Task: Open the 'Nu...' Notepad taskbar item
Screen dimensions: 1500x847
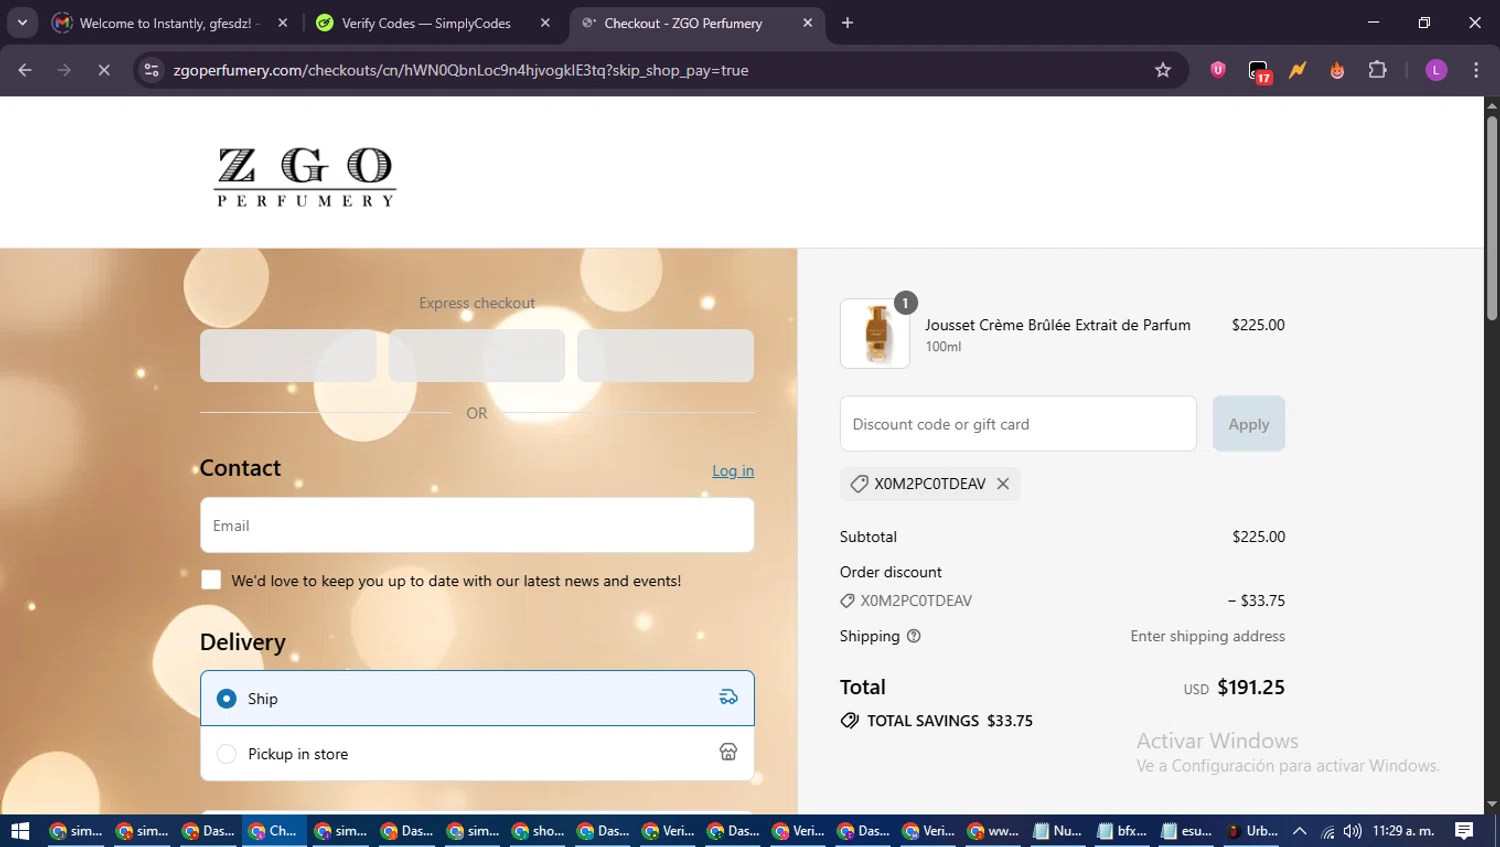Action: 1058,831
